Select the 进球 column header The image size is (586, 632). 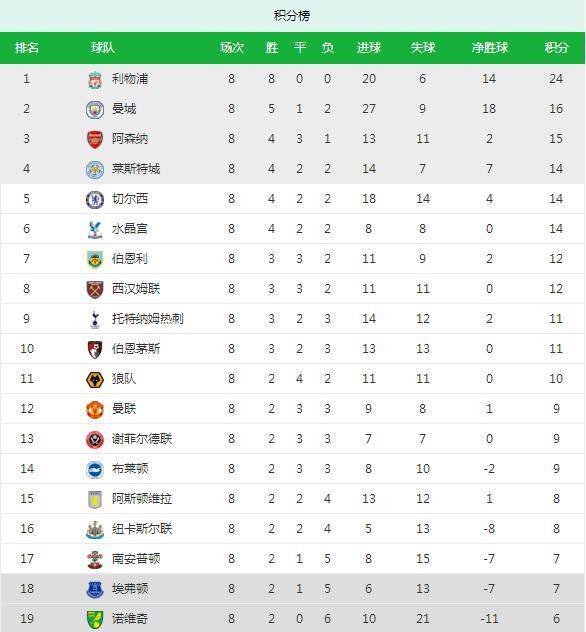368,48
